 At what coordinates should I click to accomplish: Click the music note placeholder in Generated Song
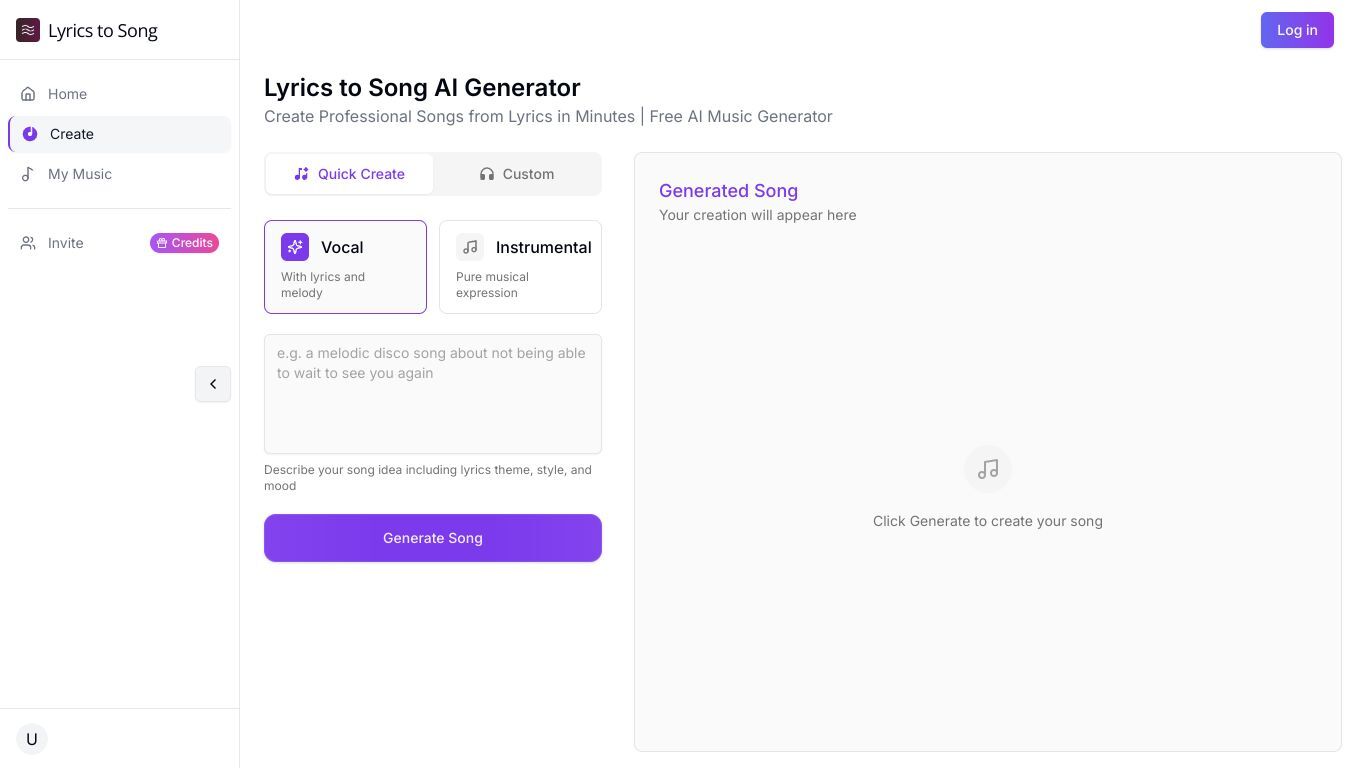point(988,469)
